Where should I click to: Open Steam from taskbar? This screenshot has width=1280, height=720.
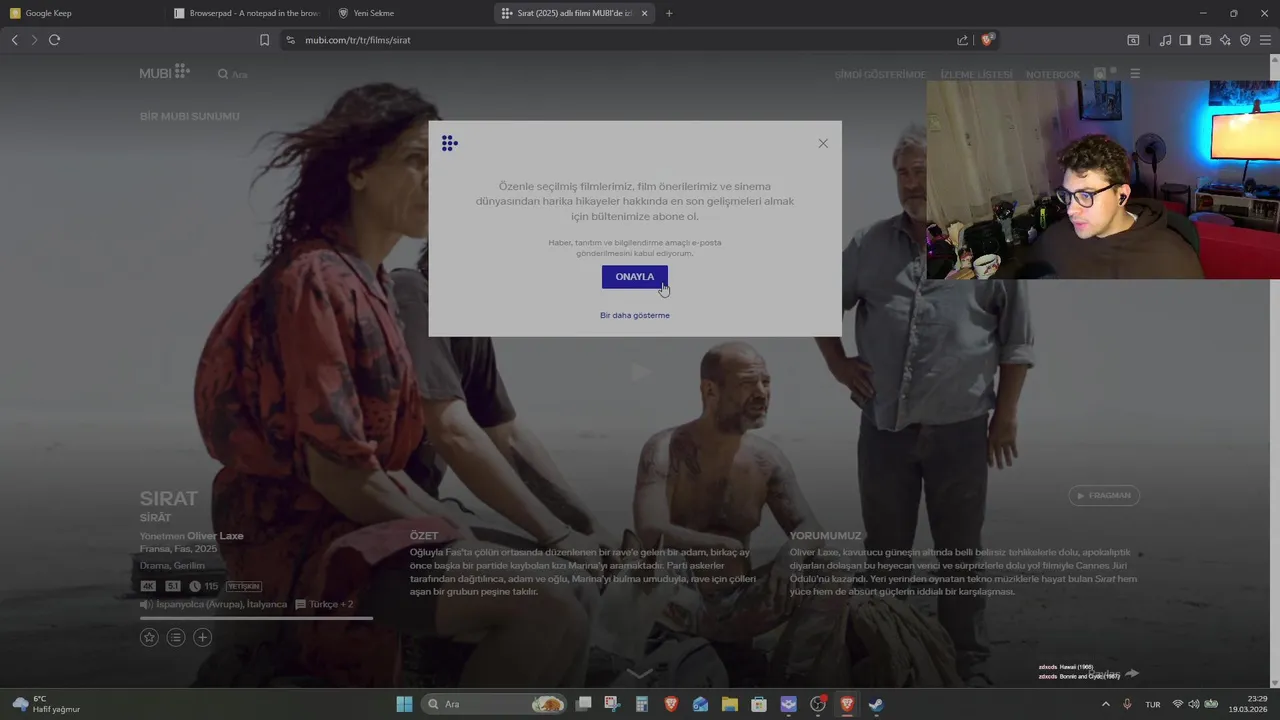(x=876, y=704)
